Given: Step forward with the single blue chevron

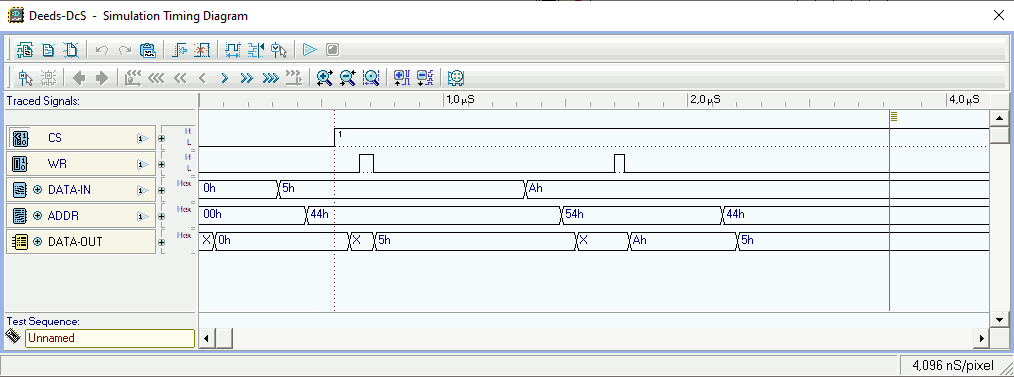Looking at the screenshot, I should [224, 78].
